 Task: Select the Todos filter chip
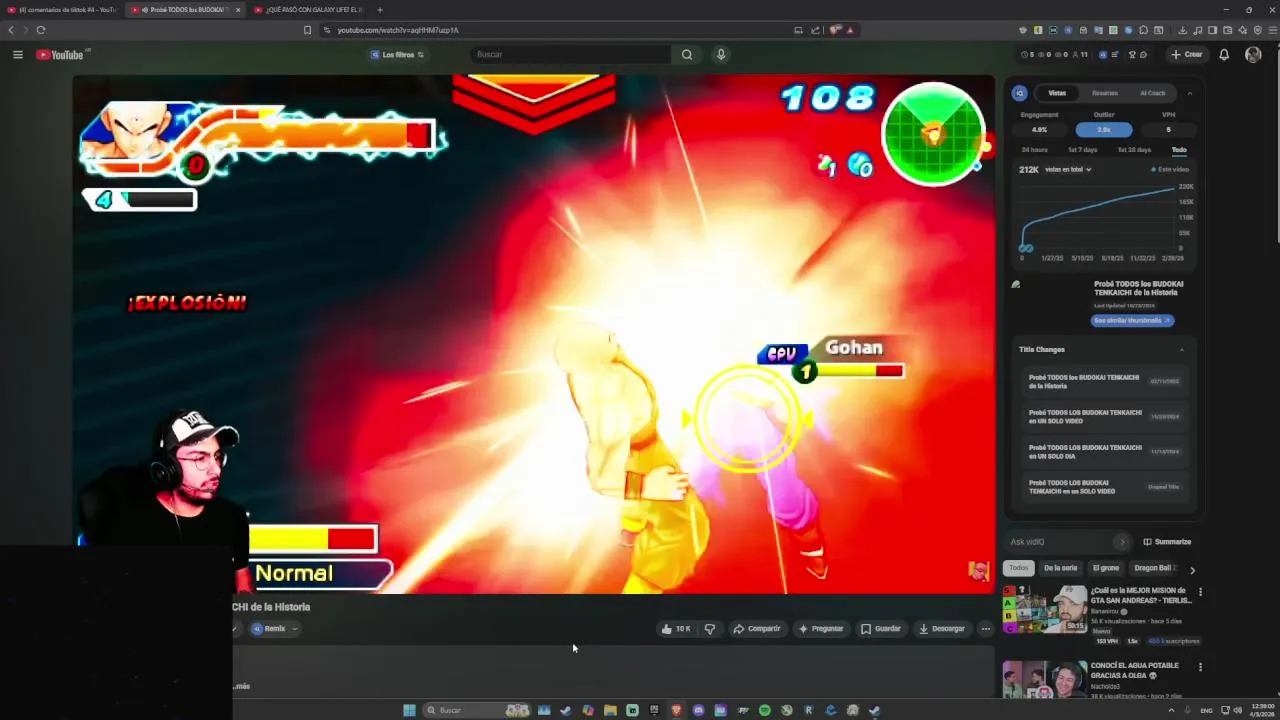pos(1018,568)
